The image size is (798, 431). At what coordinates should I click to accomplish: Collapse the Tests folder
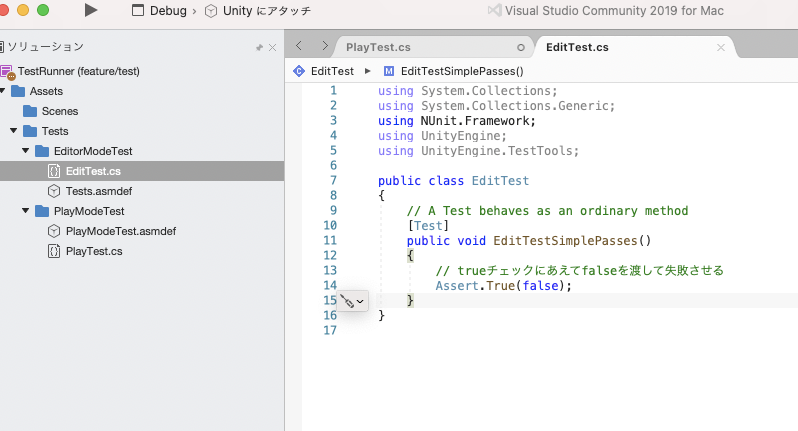pyautogui.click(x=14, y=131)
